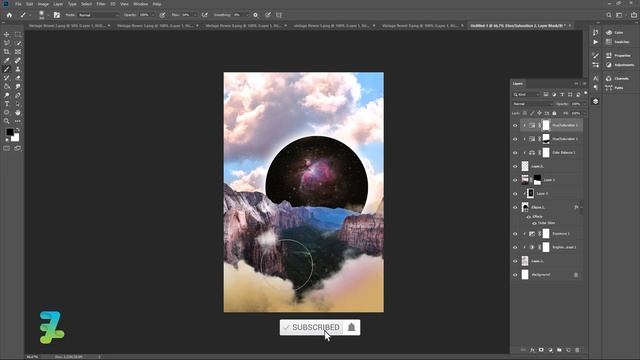Screen dimensions: 640x360
Task: Open the Search icon at top right
Action: (609, 15)
